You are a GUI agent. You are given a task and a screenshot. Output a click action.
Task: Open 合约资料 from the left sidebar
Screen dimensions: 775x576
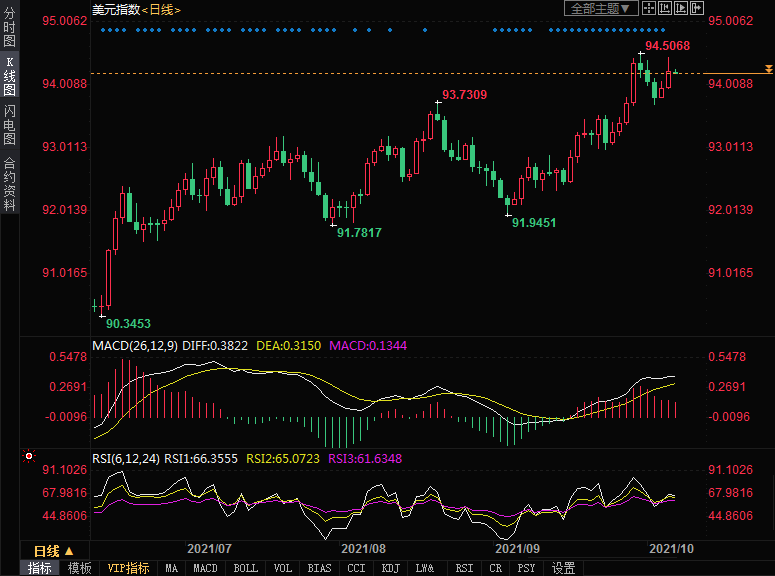point(9,184)
